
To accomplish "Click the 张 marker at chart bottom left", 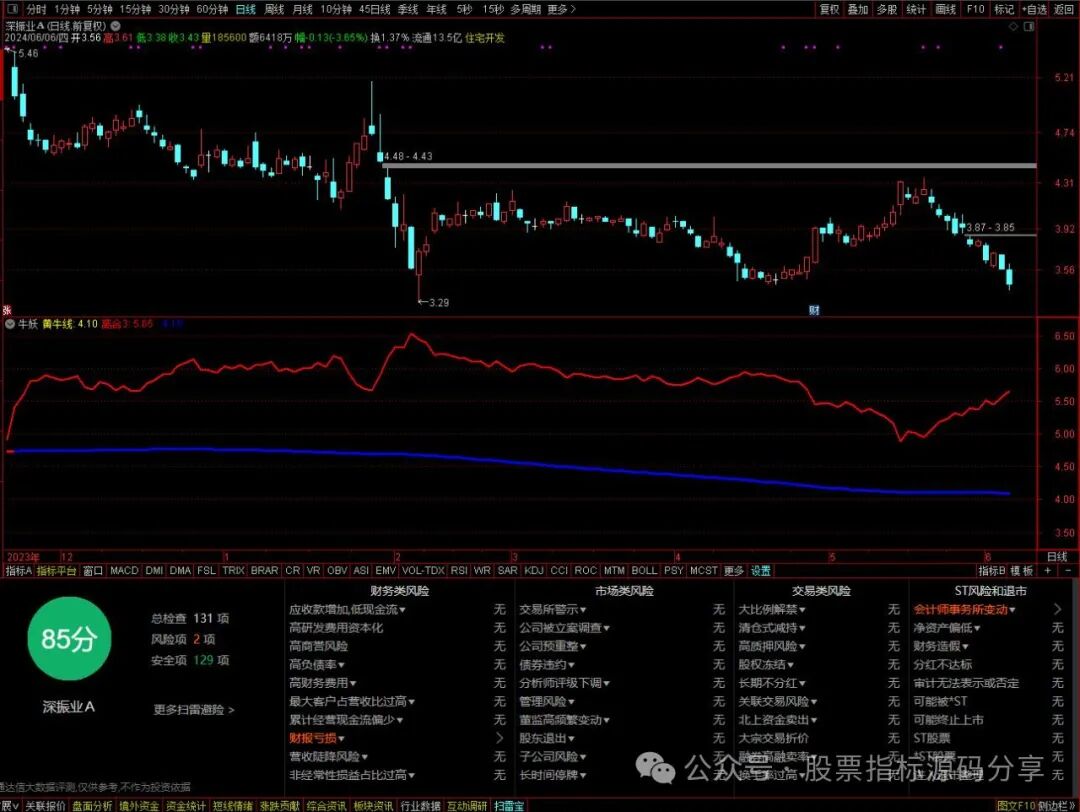I will click(x=7, y=311).
